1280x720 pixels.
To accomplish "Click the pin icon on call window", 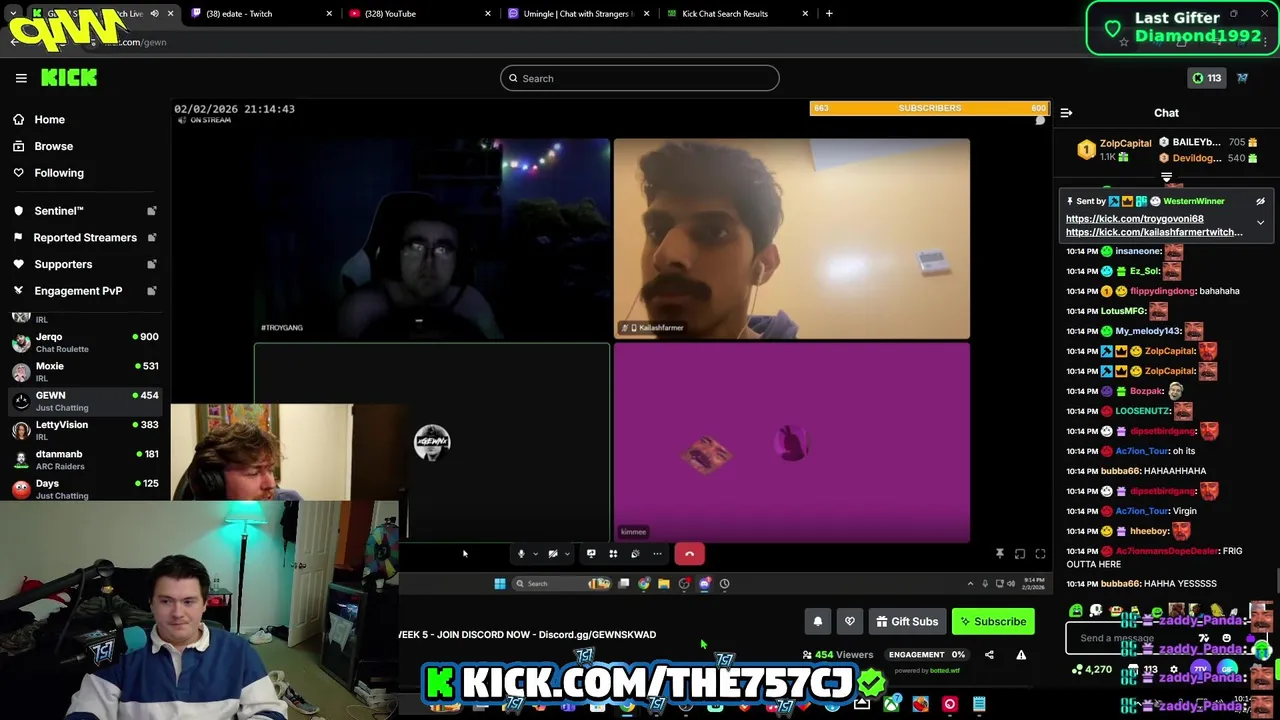I will pyautogui.click(x=999, y=554).
